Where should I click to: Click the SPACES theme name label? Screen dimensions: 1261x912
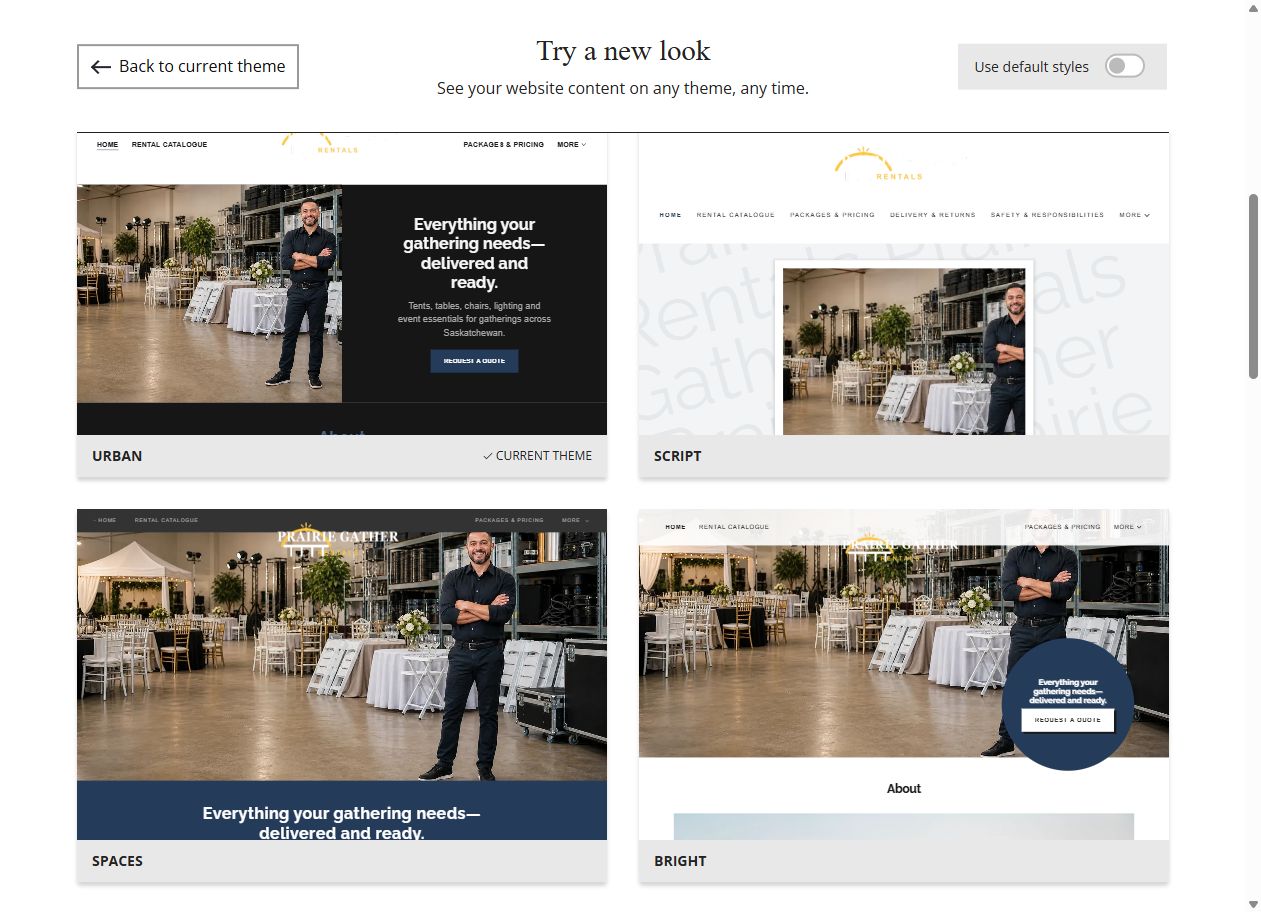(x=117, y=861)
